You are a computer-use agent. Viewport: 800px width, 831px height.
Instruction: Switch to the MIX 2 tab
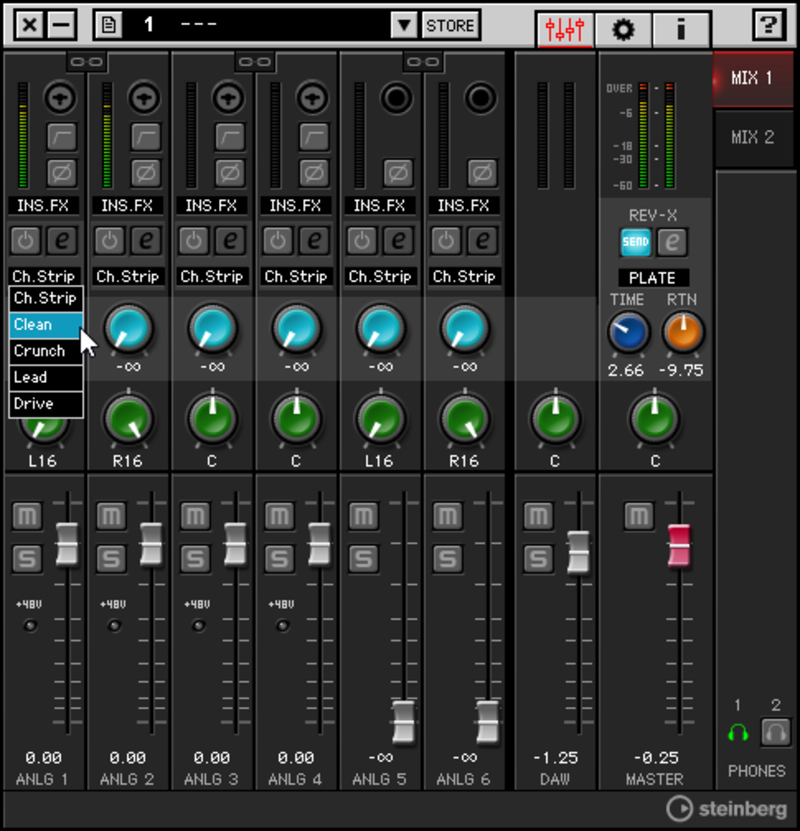point(753,138)
